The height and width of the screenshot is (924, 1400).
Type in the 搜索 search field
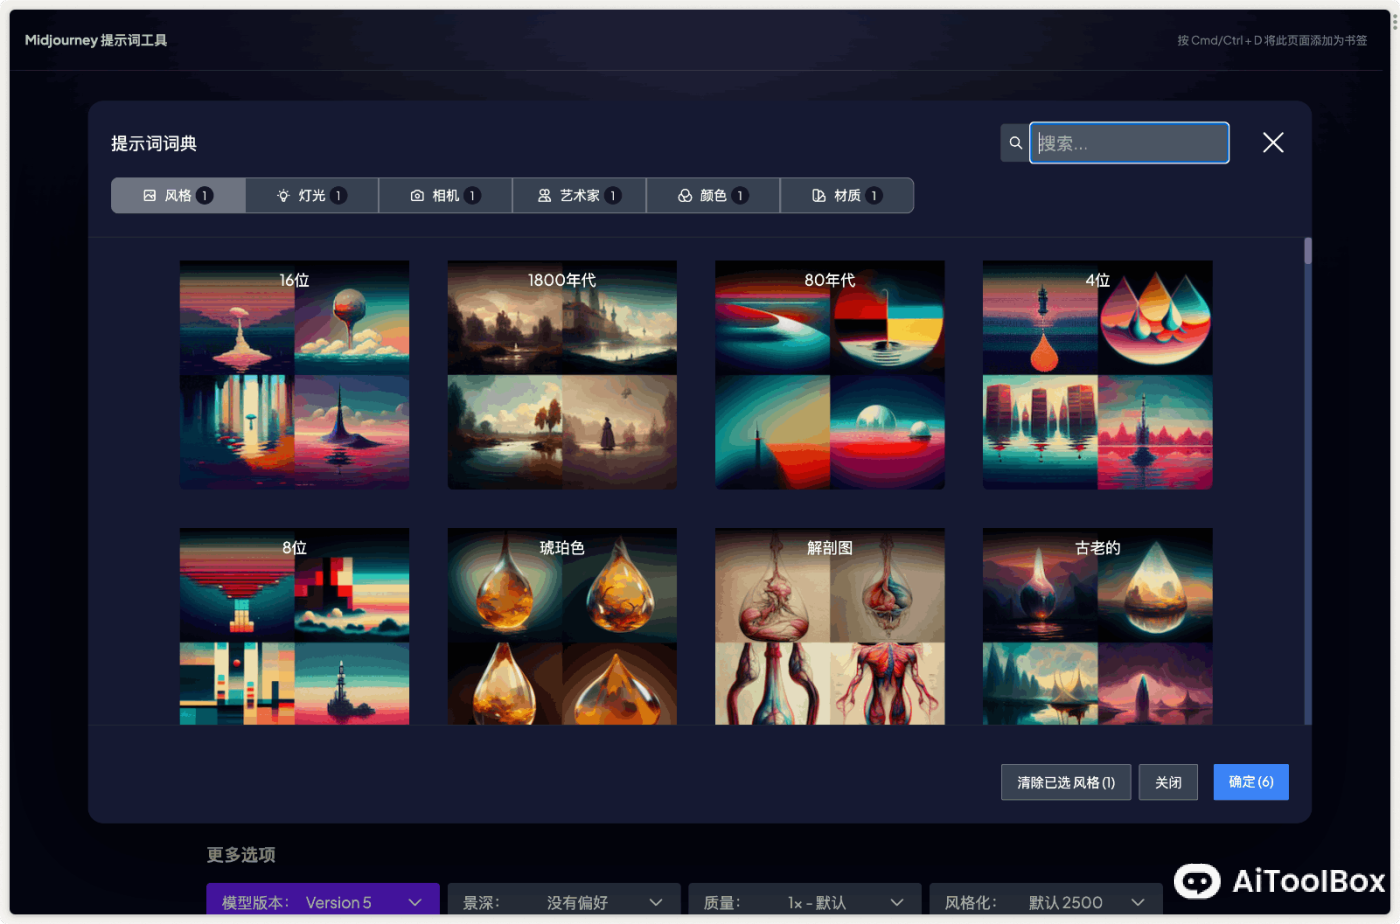(1129, 143)
